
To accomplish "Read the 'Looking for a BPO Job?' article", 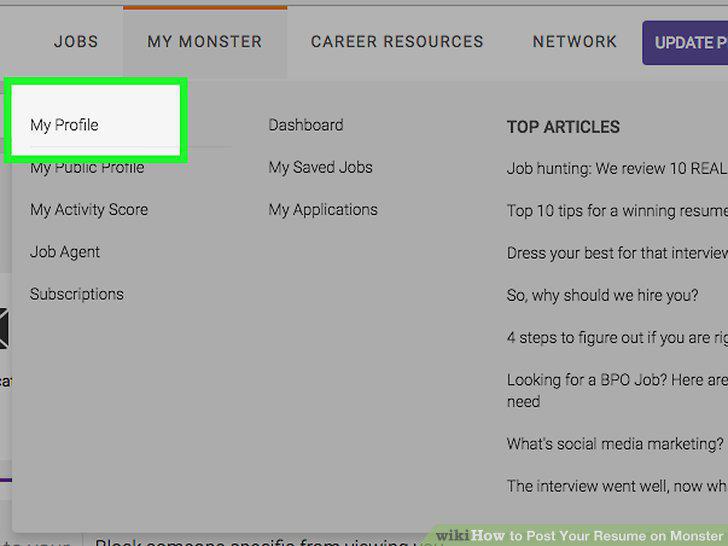I will (x=617, y=390).
